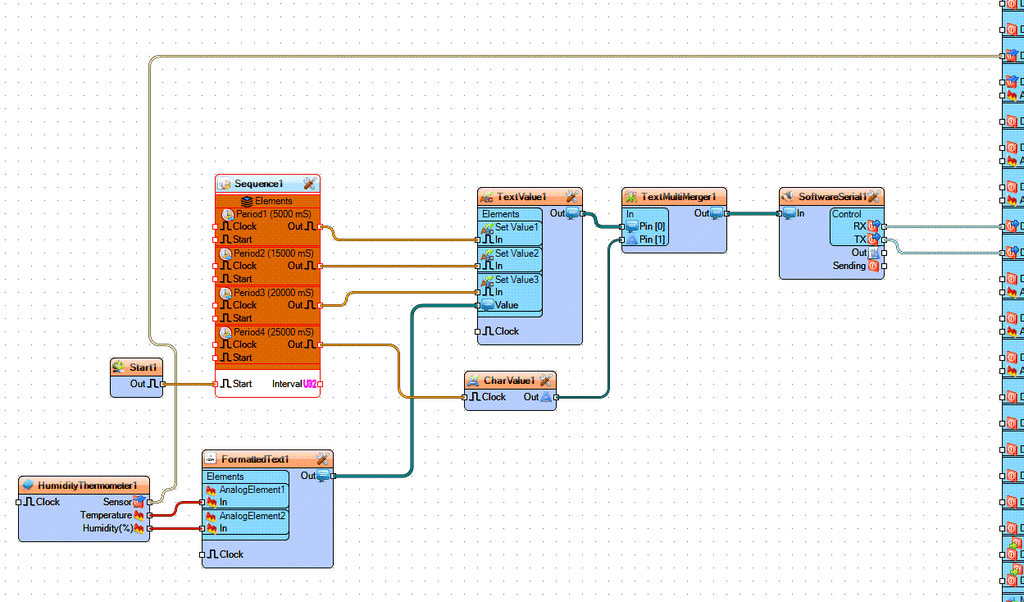Select the HumidityThermometer1 component icon
The height and width of the screenshot is (602, 1024).
click(27, 485)
